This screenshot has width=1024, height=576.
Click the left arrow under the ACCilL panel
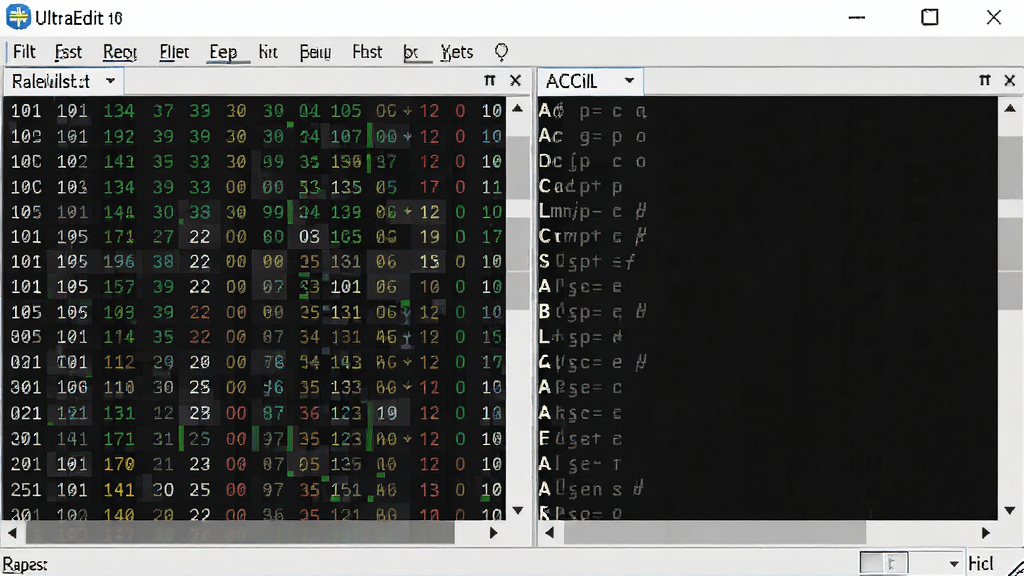[550, 533]
